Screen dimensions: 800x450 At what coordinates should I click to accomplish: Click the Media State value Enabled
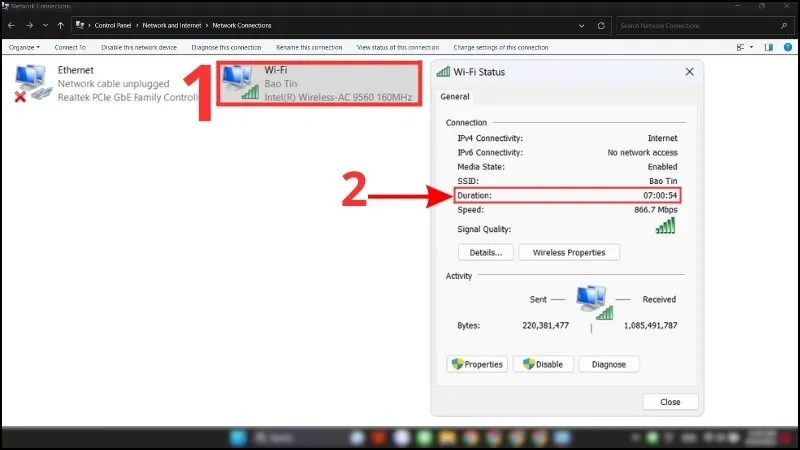662,167
